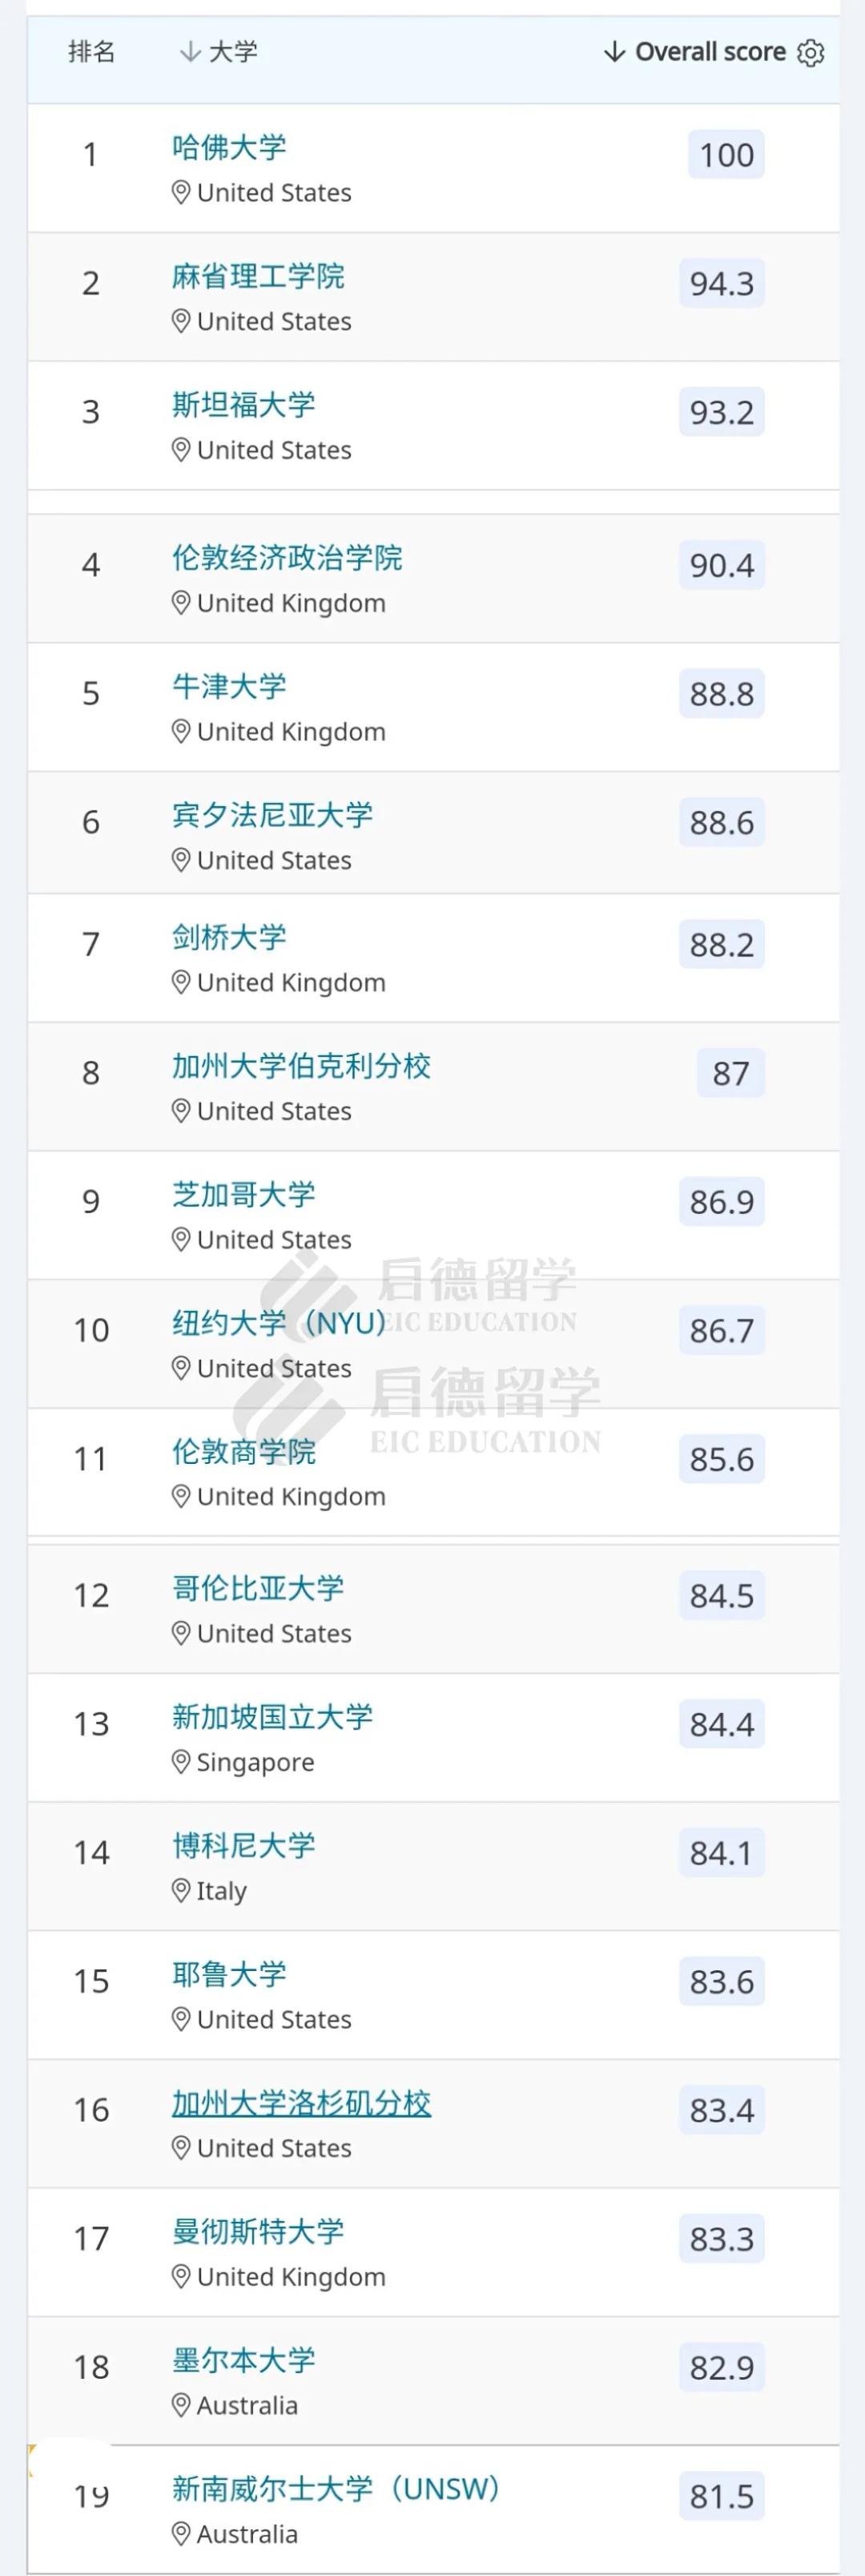Viewport: 865px width, 2576px height.
Task: Open the 斯坦福大学 university link
Action: tap(243, 405)
